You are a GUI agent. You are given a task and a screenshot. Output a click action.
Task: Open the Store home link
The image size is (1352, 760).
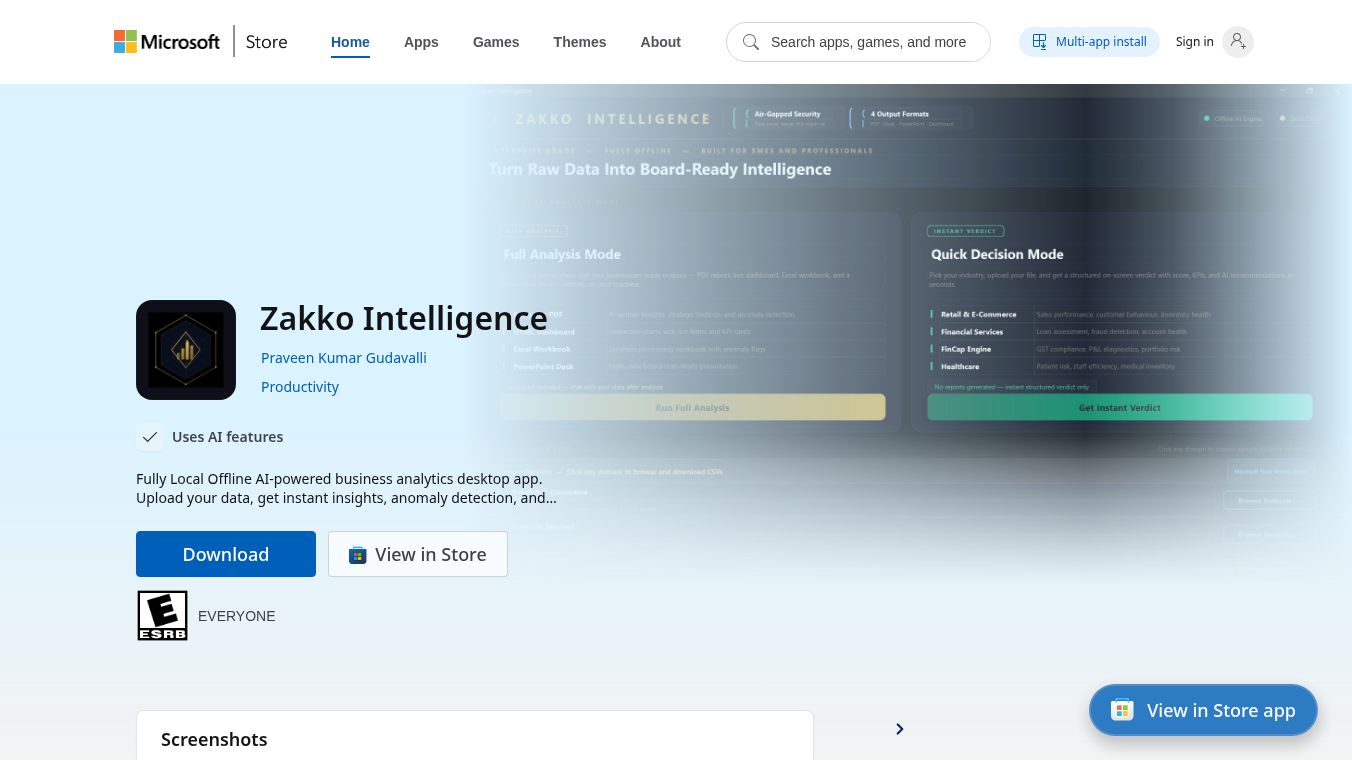pos(266,42)
